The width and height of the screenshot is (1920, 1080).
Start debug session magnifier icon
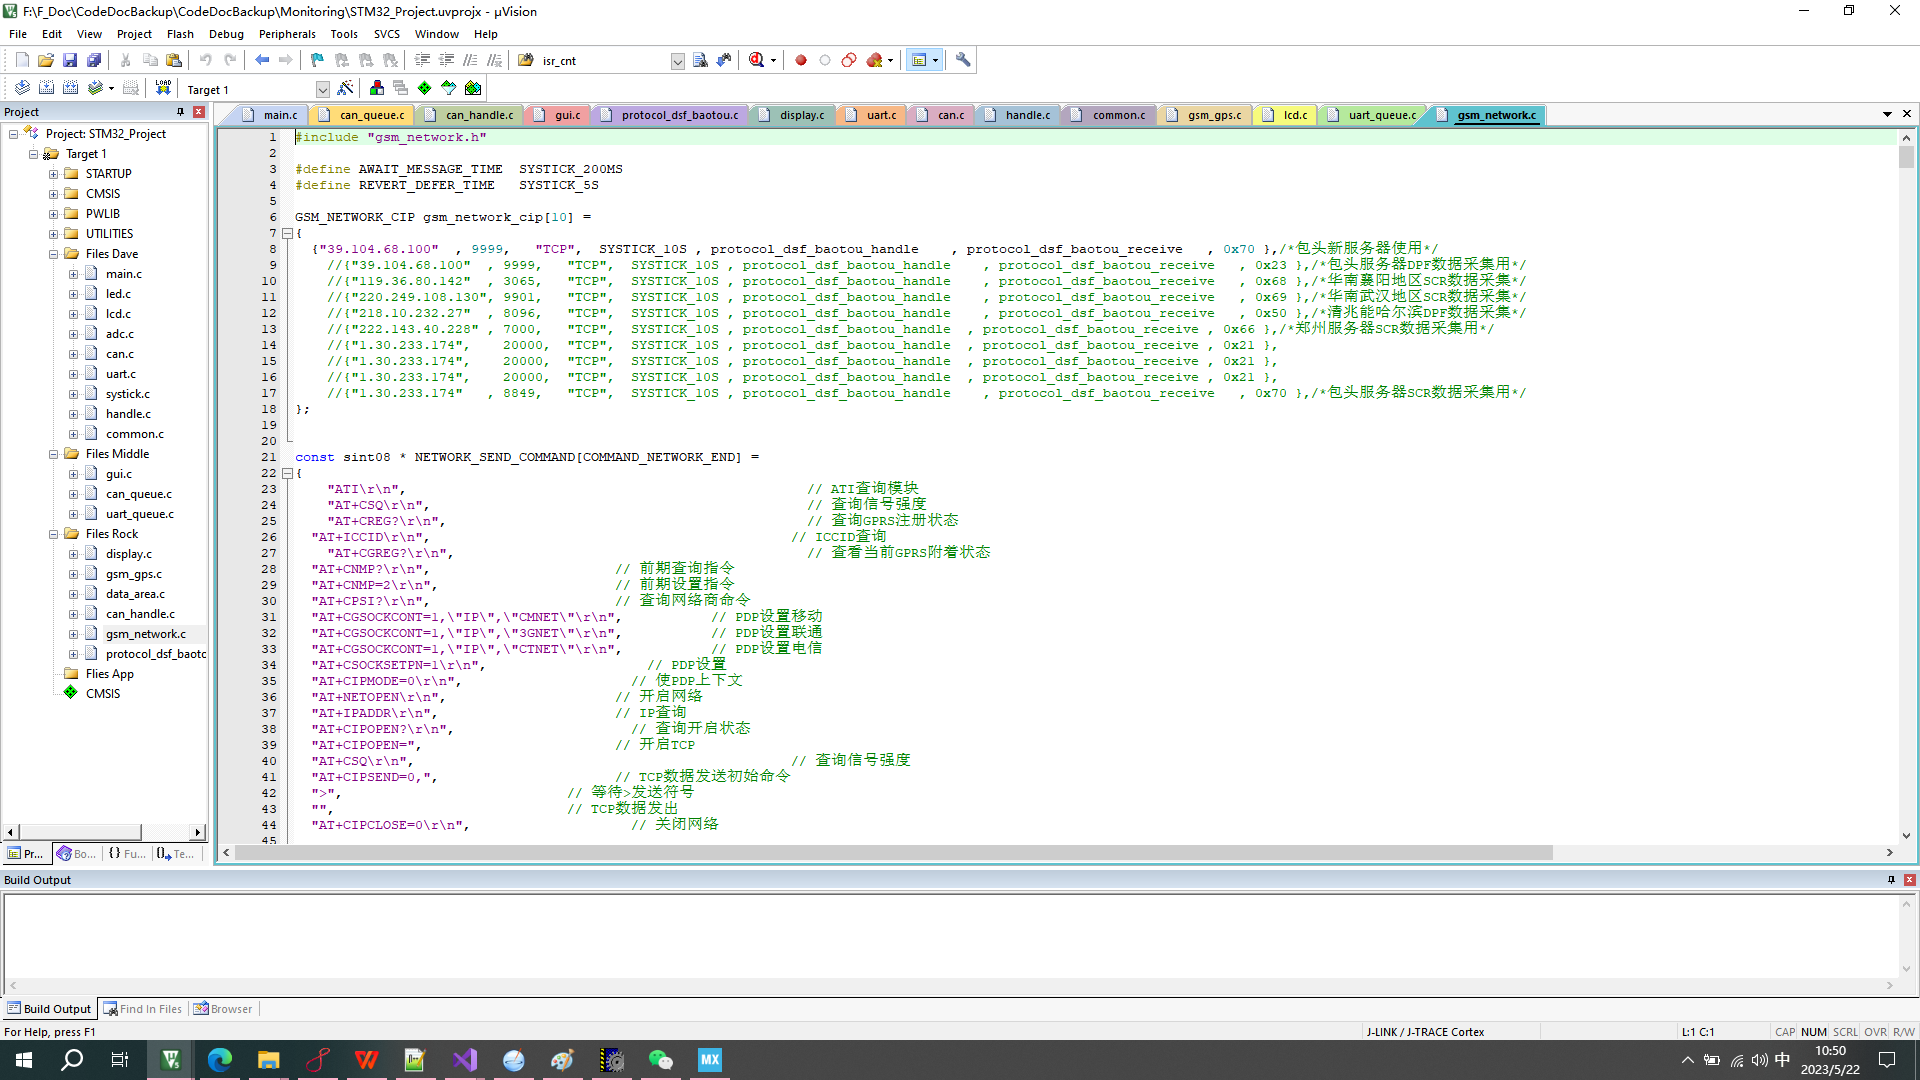coord(757,60)
